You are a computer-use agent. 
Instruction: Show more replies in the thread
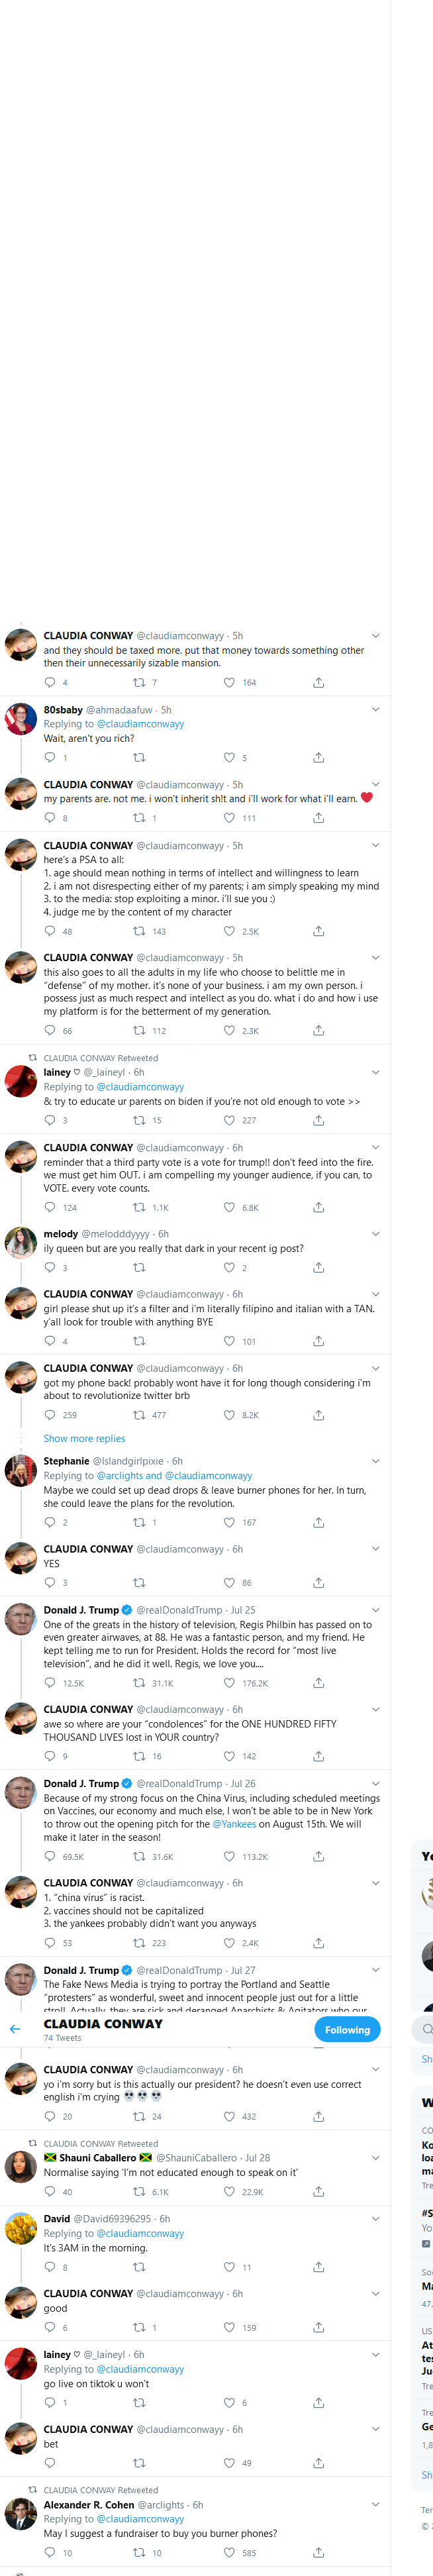[84, 1439]
